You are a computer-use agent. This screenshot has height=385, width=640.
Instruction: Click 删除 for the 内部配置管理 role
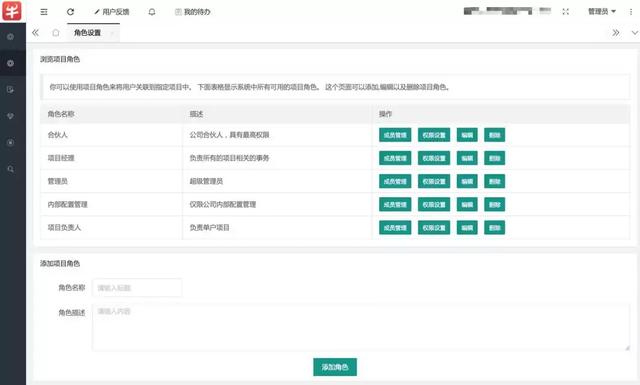pyautogui.click(x=494, y=205)
